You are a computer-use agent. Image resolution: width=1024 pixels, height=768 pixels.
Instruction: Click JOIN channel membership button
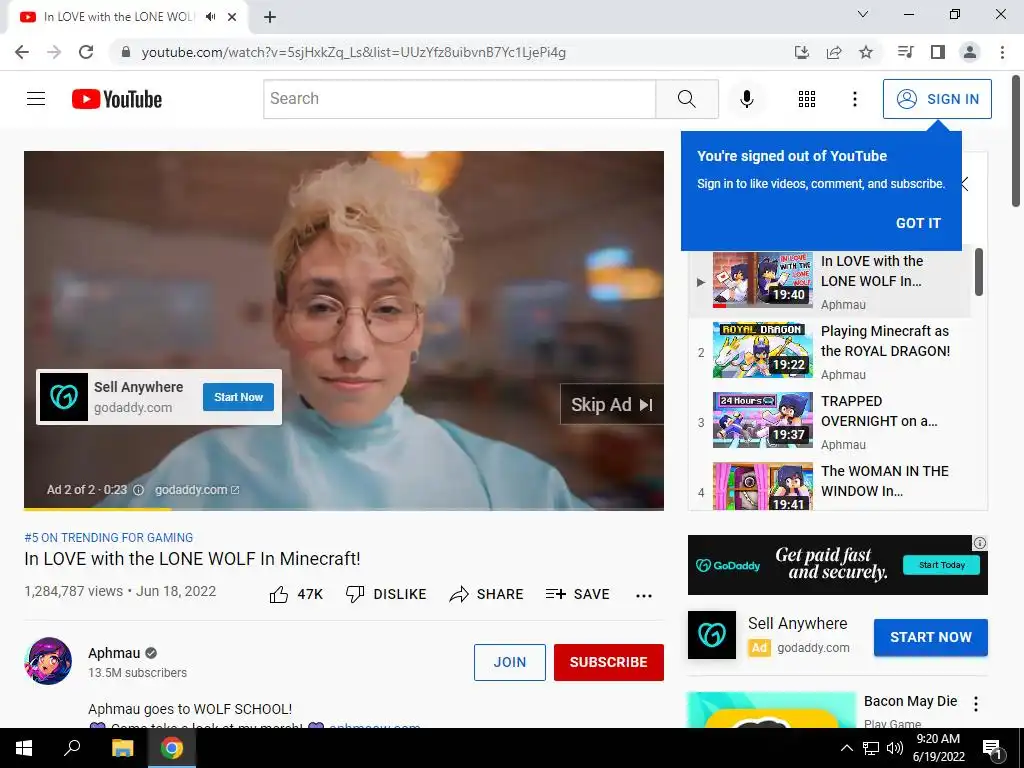pyautogui.click(x=509, y=662)
